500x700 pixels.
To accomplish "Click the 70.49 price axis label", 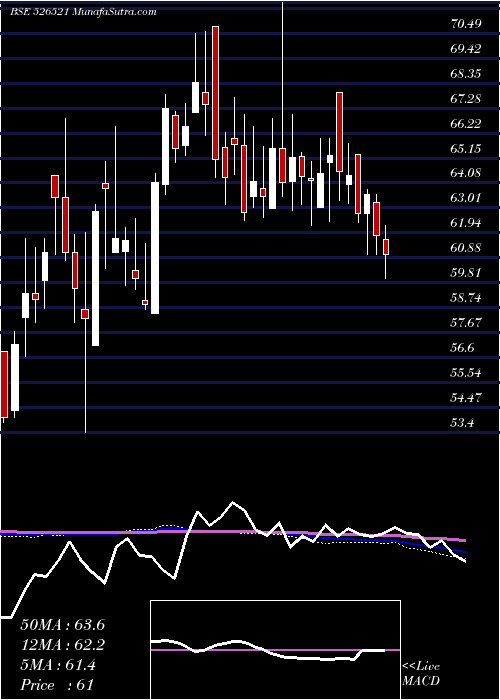I will click(x=466, y=24).
